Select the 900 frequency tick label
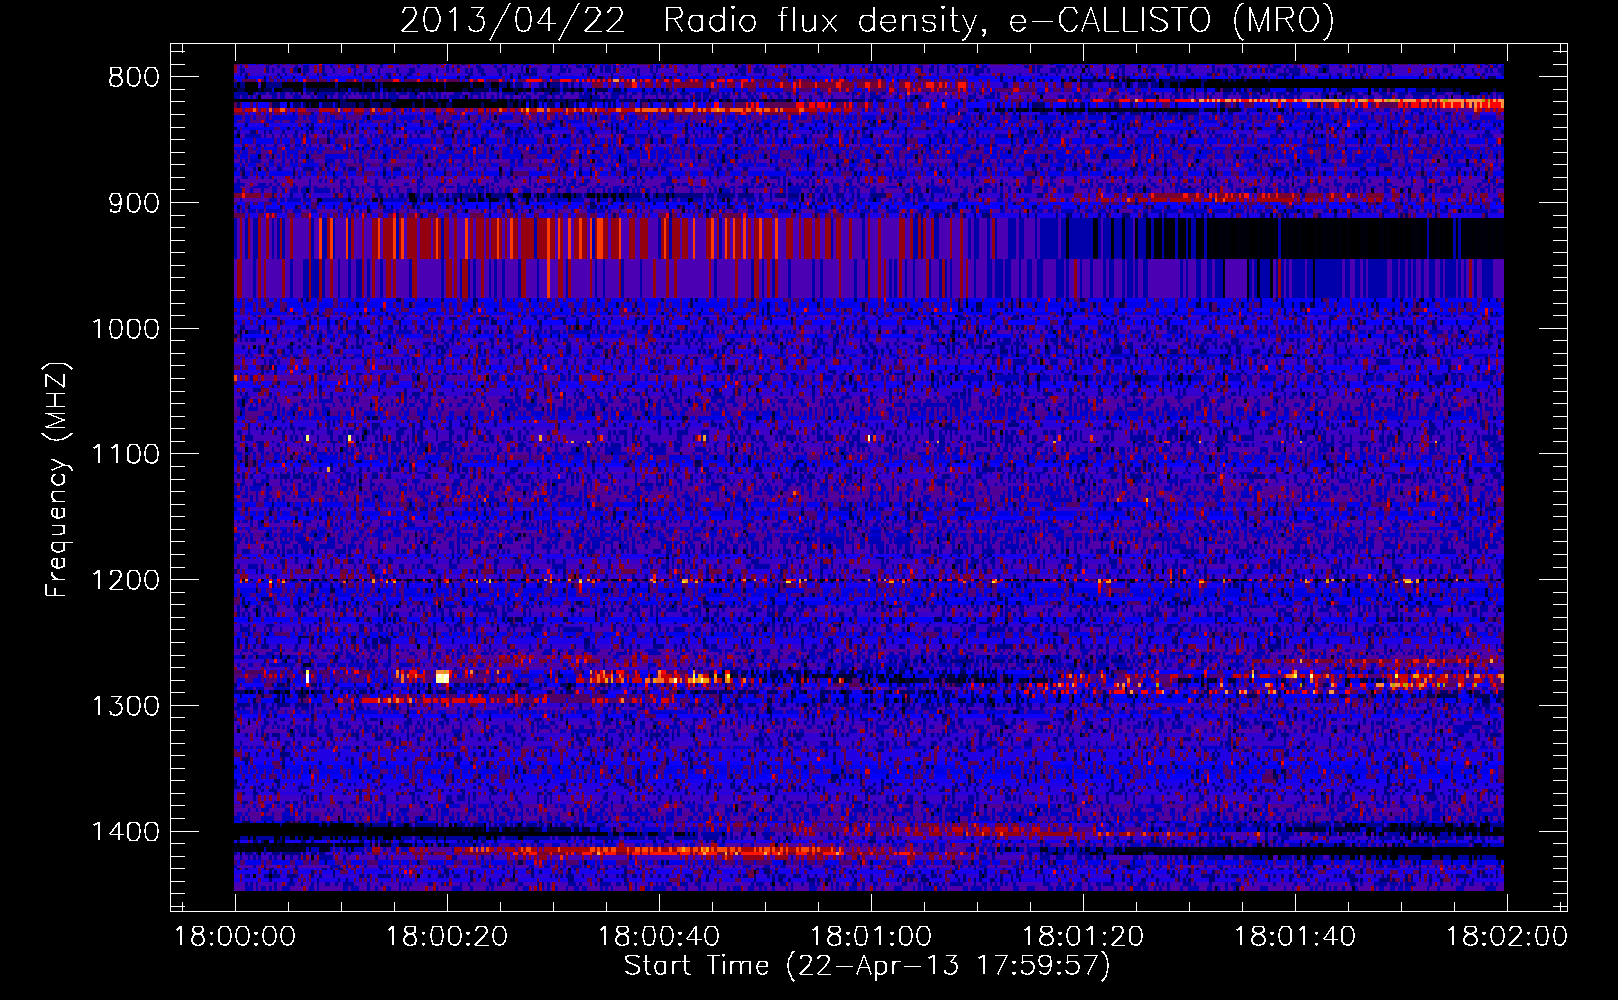Viewport: 1618px width, 1000px height. [x=134, y=204]
